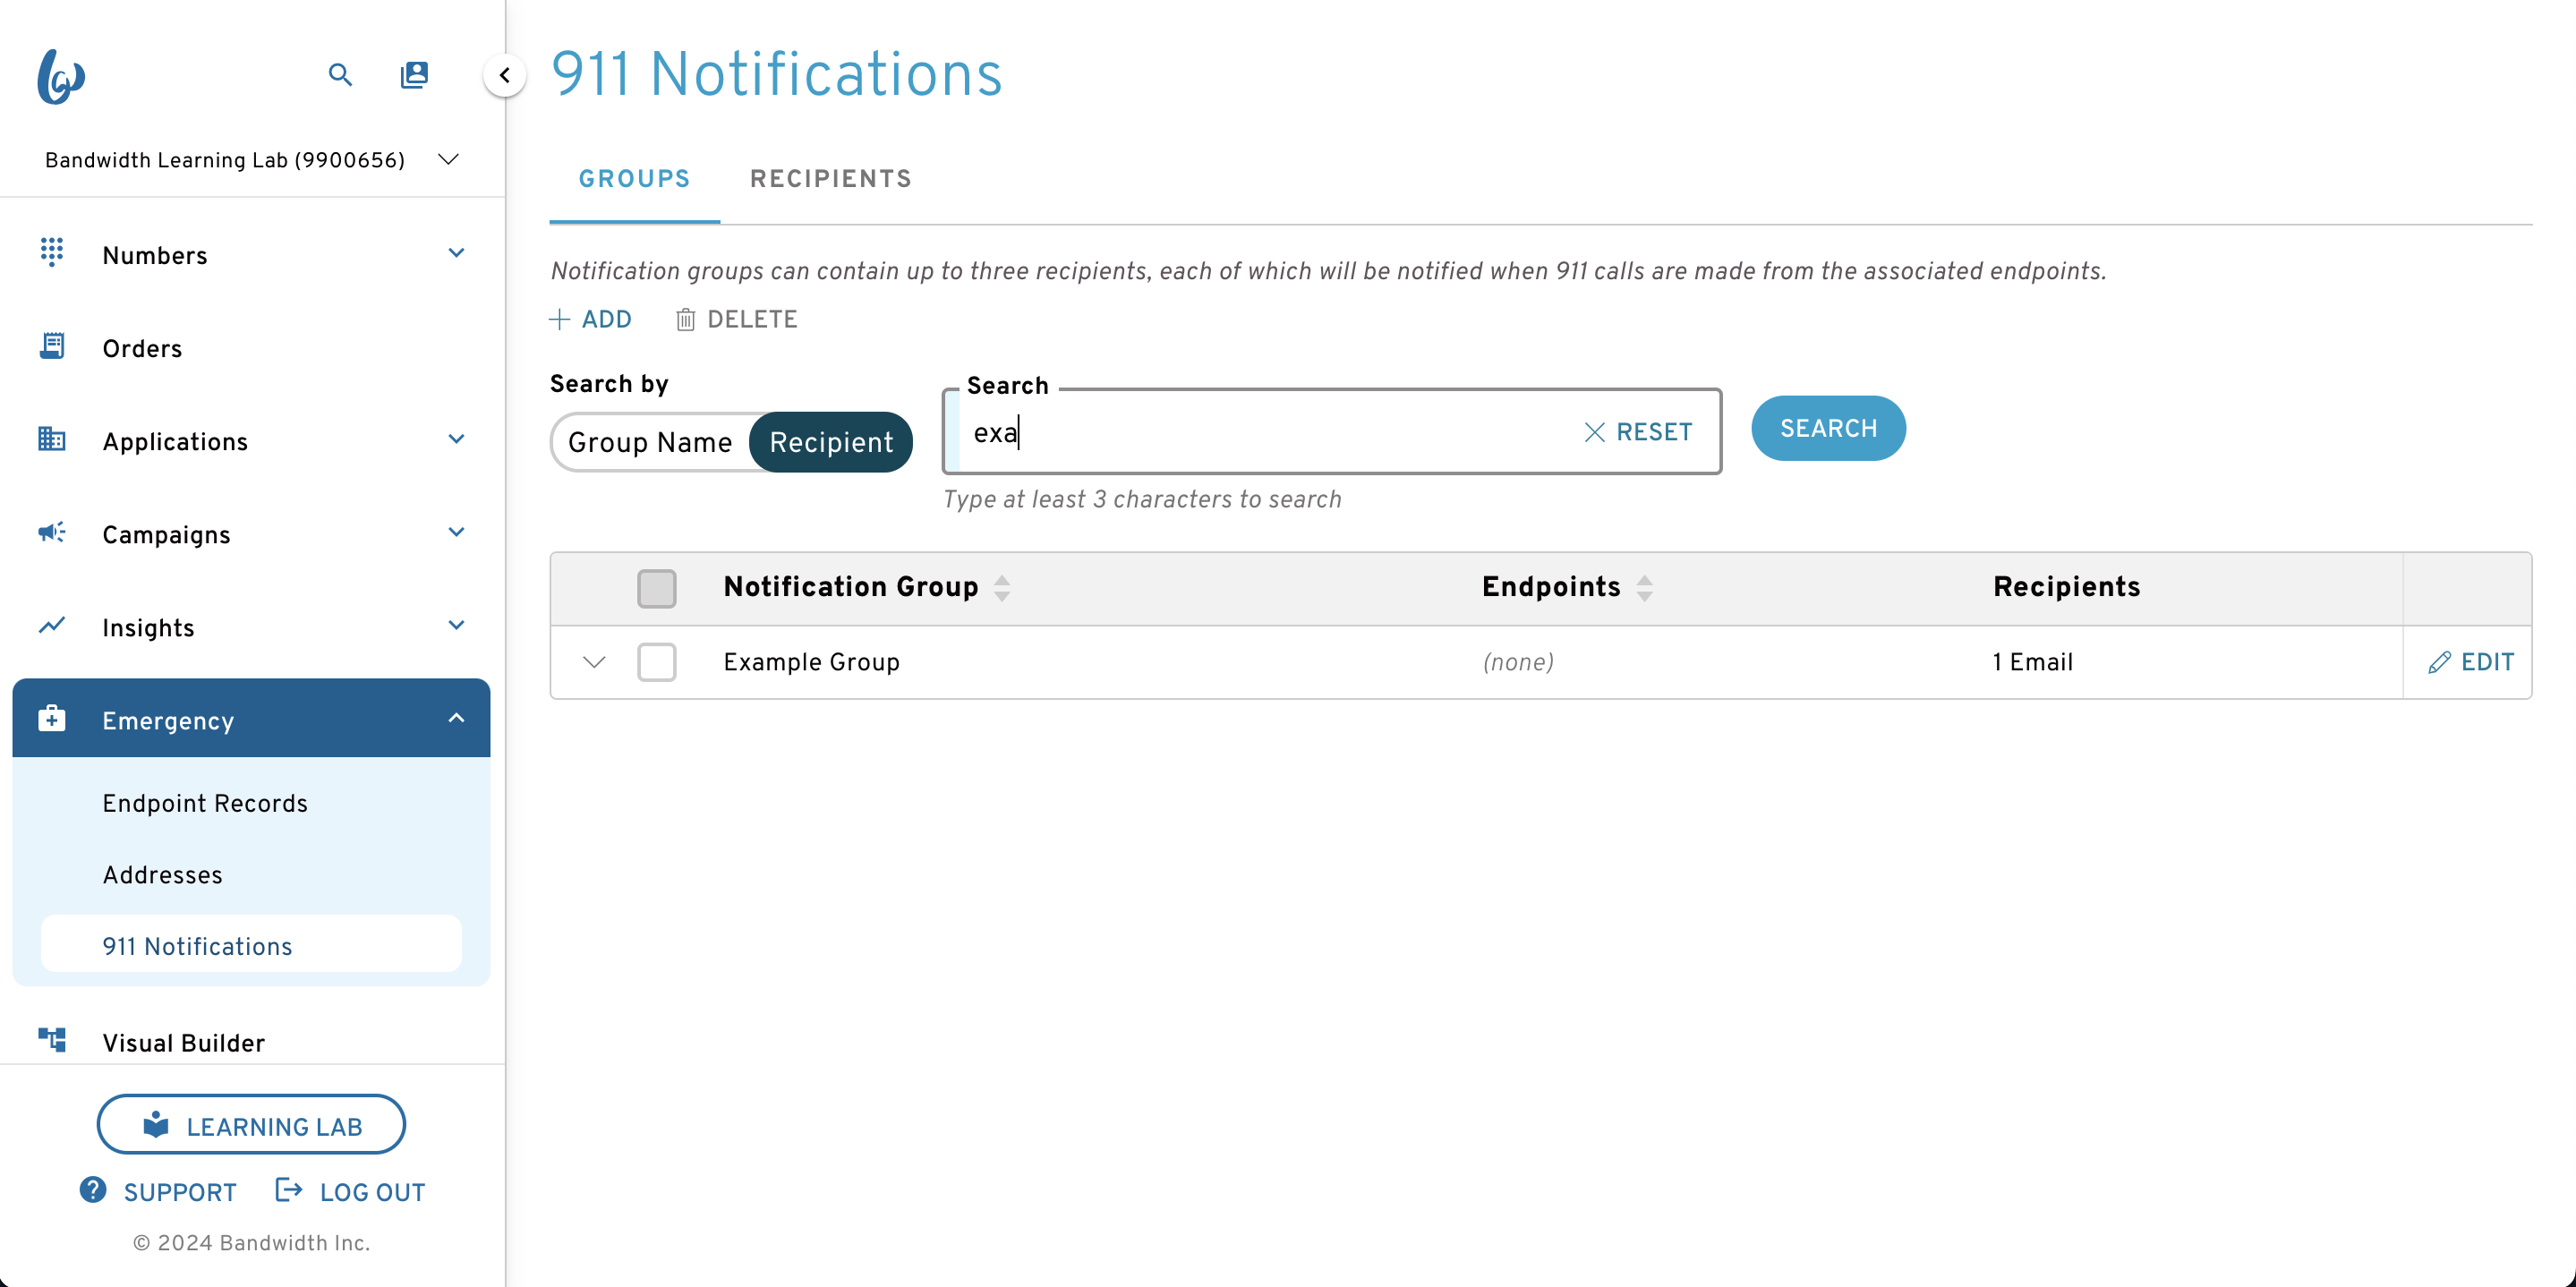Switch search mode to Group Name
Image resolution: width=2576 pixels, height=1287 pixels.
click(650, 442)
